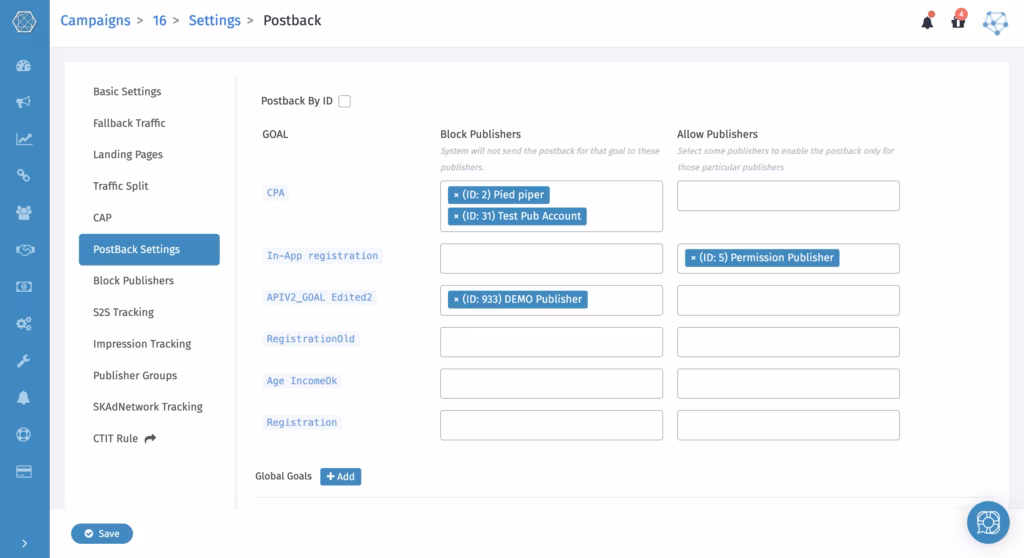1024x558 pixels.
Task: Go to CAP section
Action: click(102, 218)
